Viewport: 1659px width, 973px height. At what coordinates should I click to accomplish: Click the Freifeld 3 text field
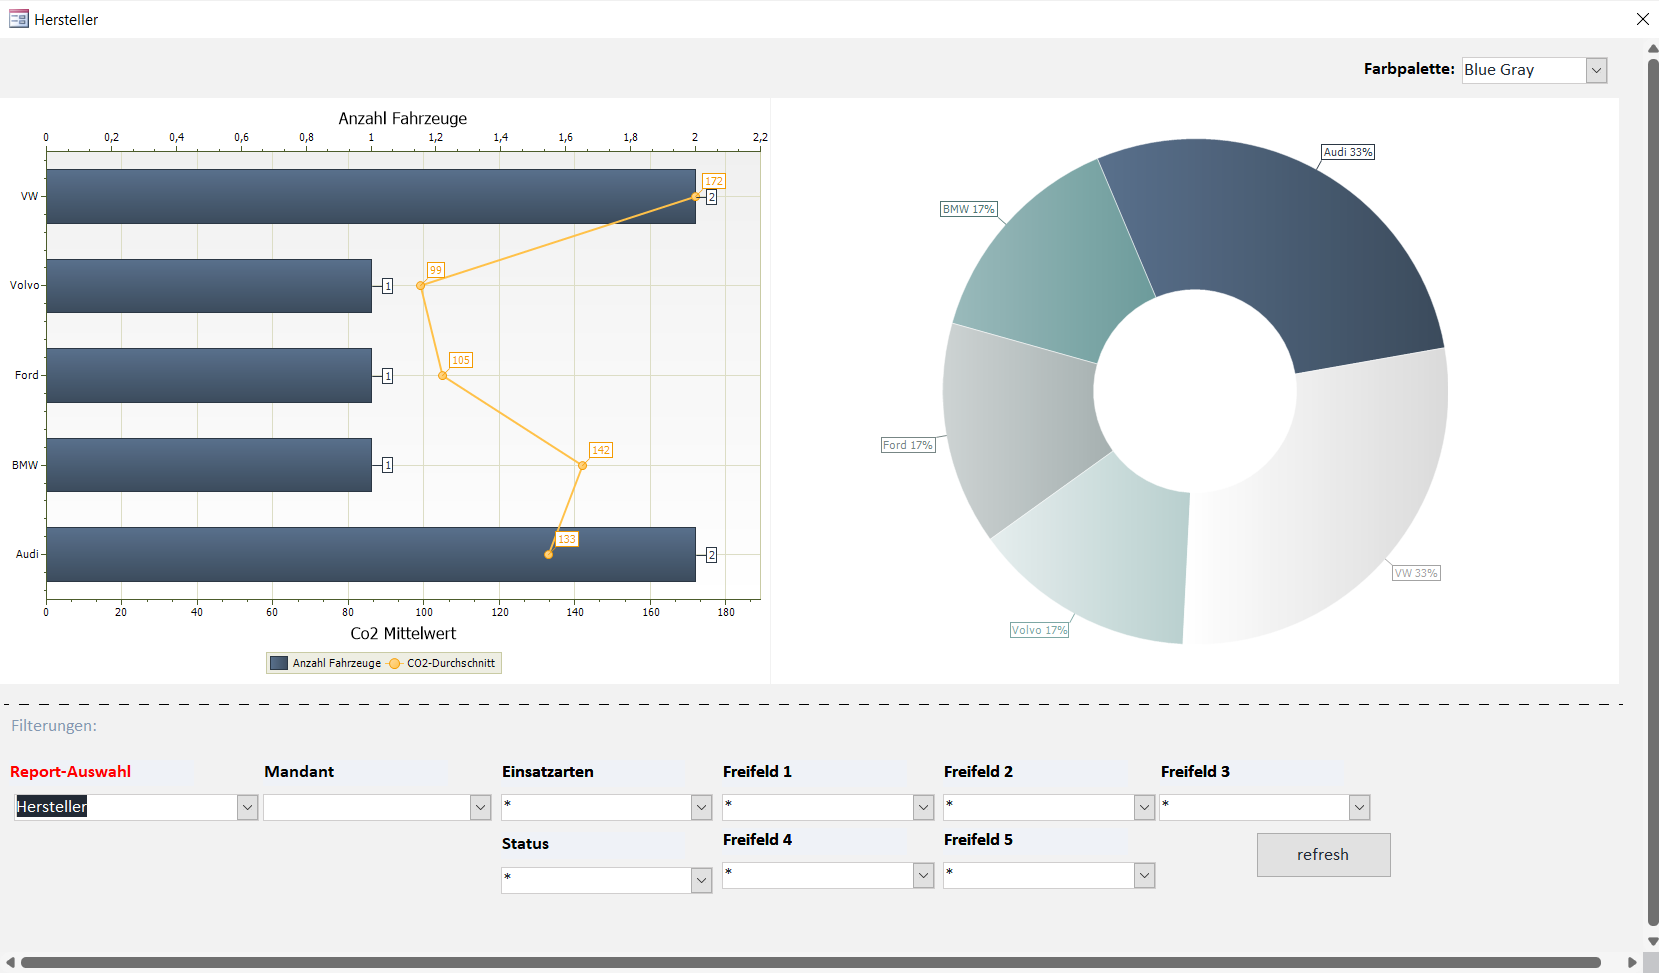coord(1254,807)
